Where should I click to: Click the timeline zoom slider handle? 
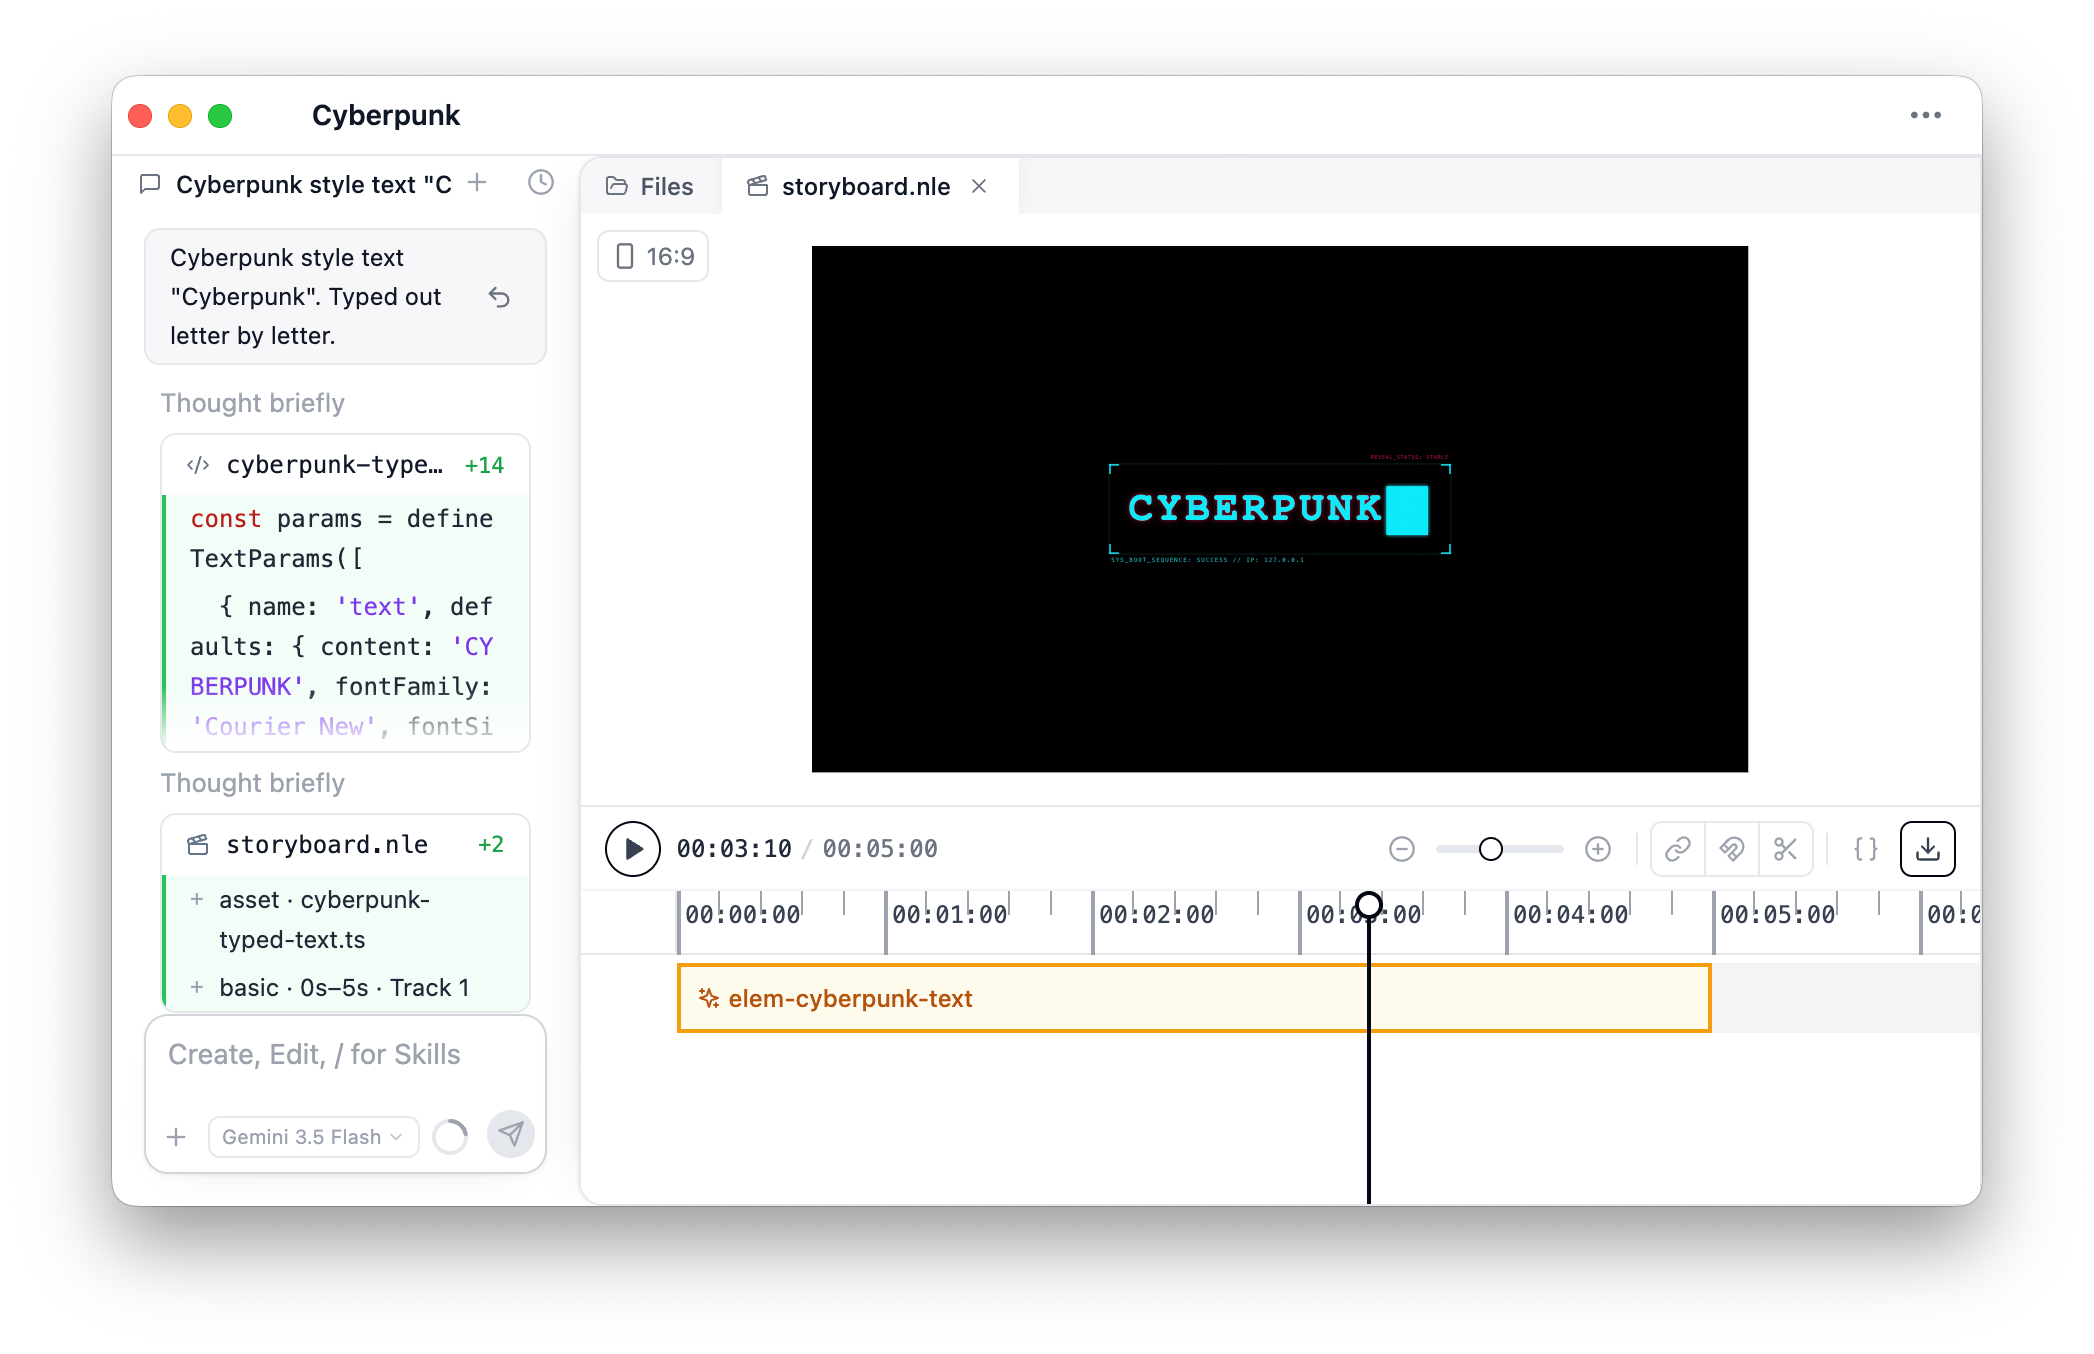[1491, 849]
